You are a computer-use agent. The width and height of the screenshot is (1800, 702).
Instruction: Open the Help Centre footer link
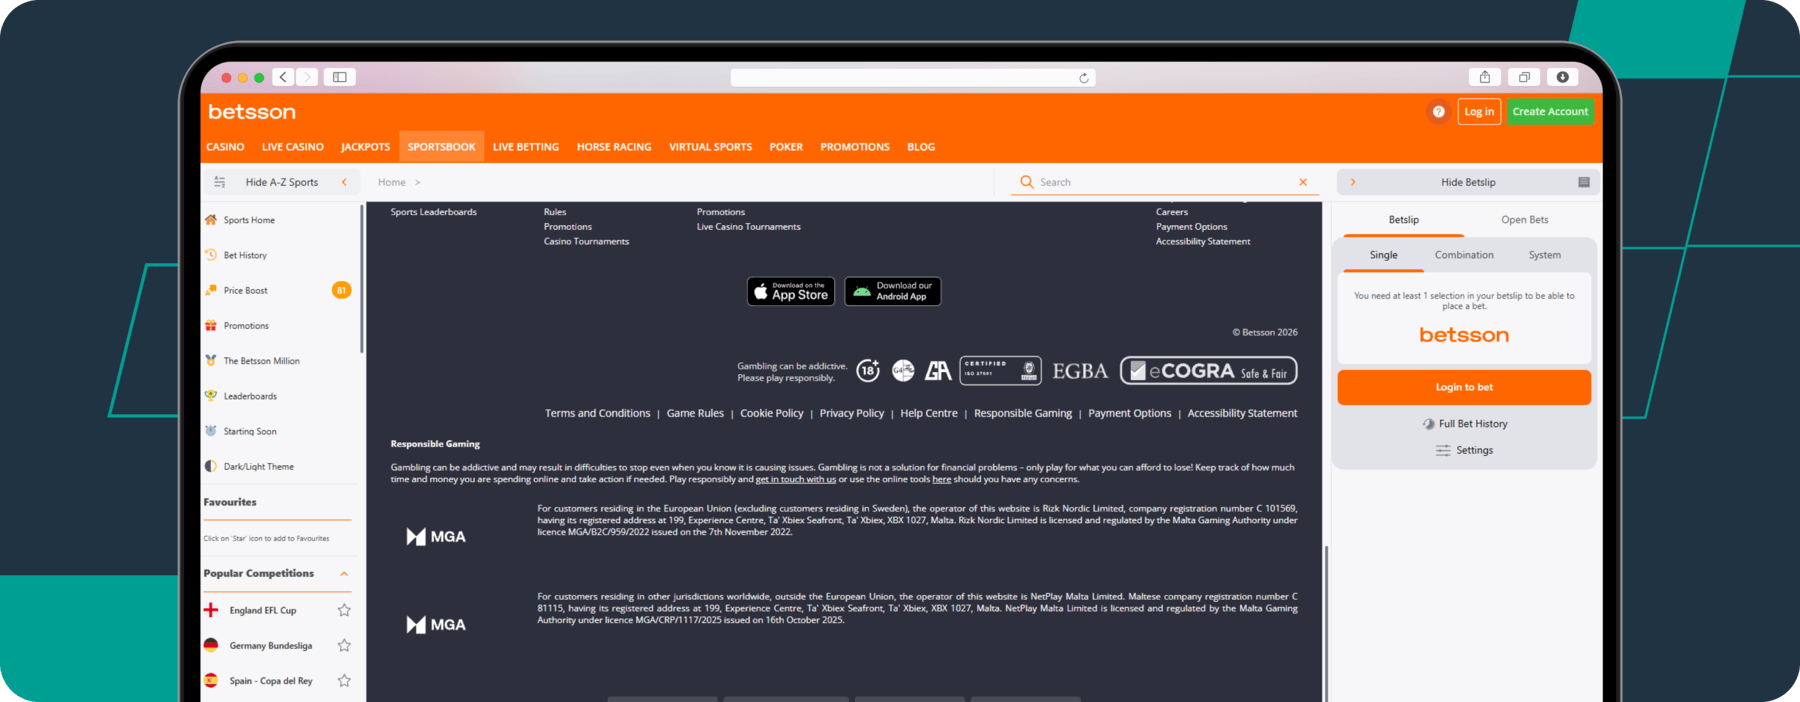[x=929, y=413]
